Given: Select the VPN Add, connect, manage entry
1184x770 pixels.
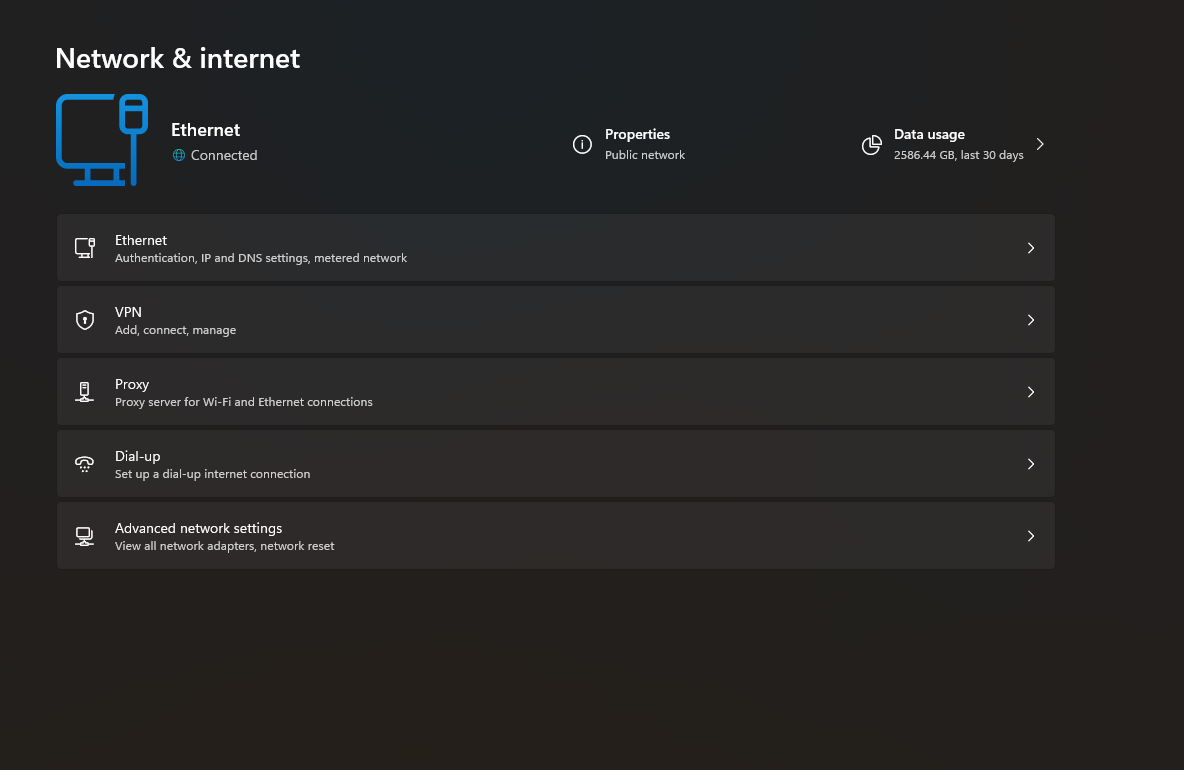Looking at the screenshot, I should click(x=556, y=320).
